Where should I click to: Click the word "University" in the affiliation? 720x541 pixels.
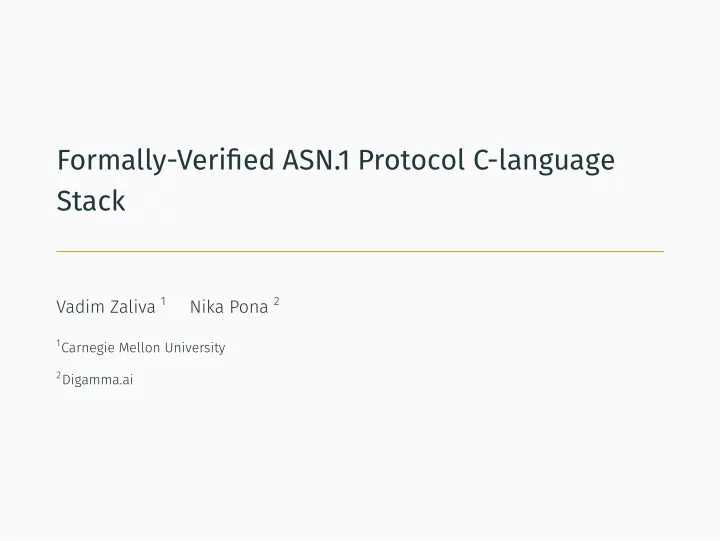click(x=195, y=348)
